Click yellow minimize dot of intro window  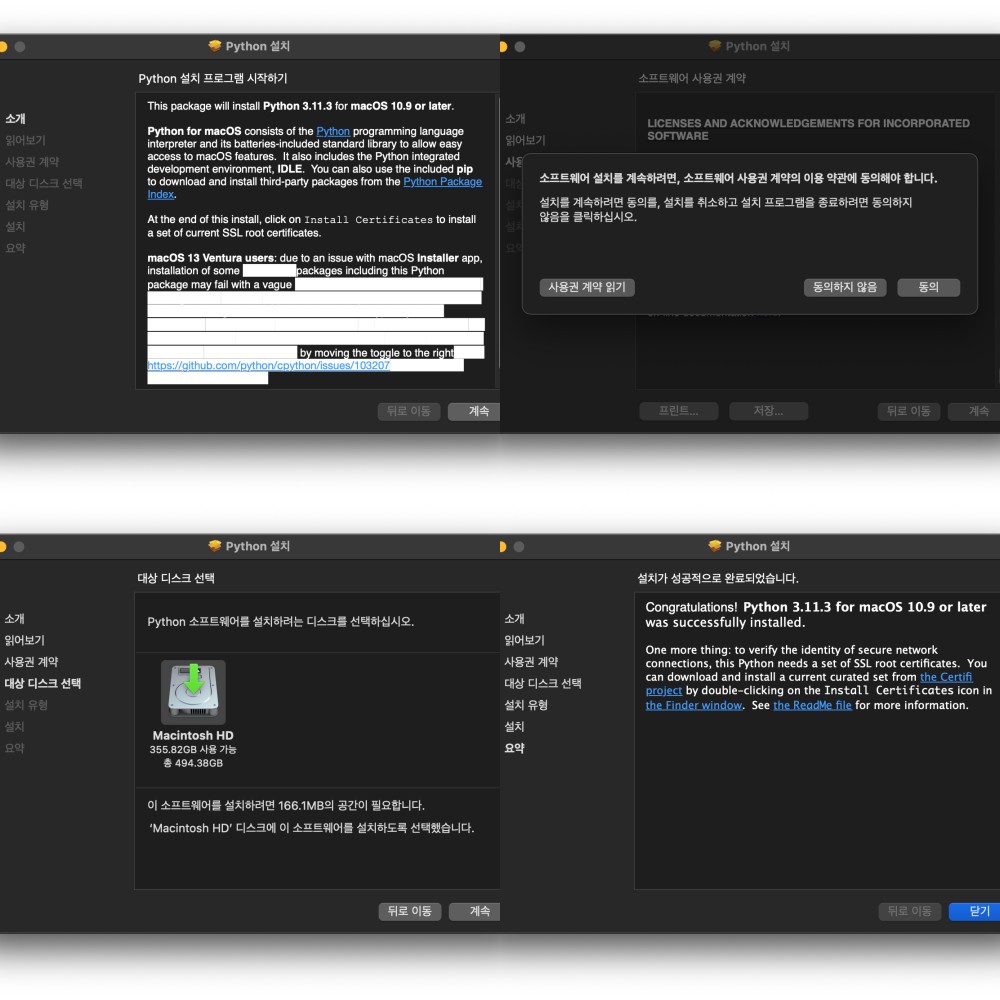pos(2,47)
